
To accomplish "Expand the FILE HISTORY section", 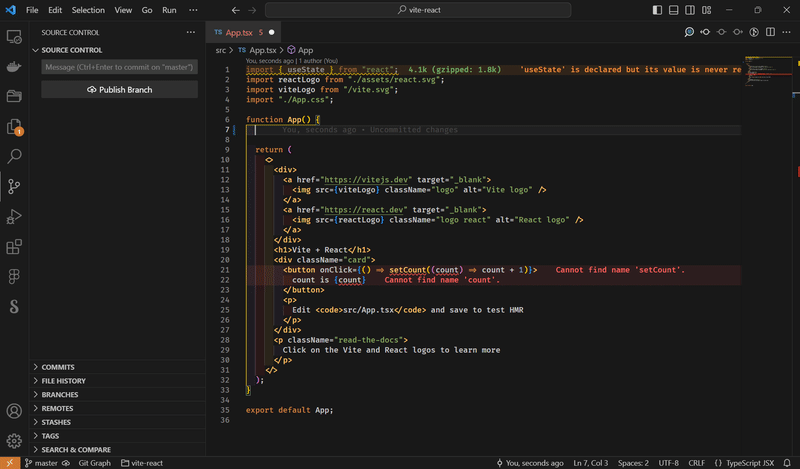I will pyautogui.click(x=117, y=381).
